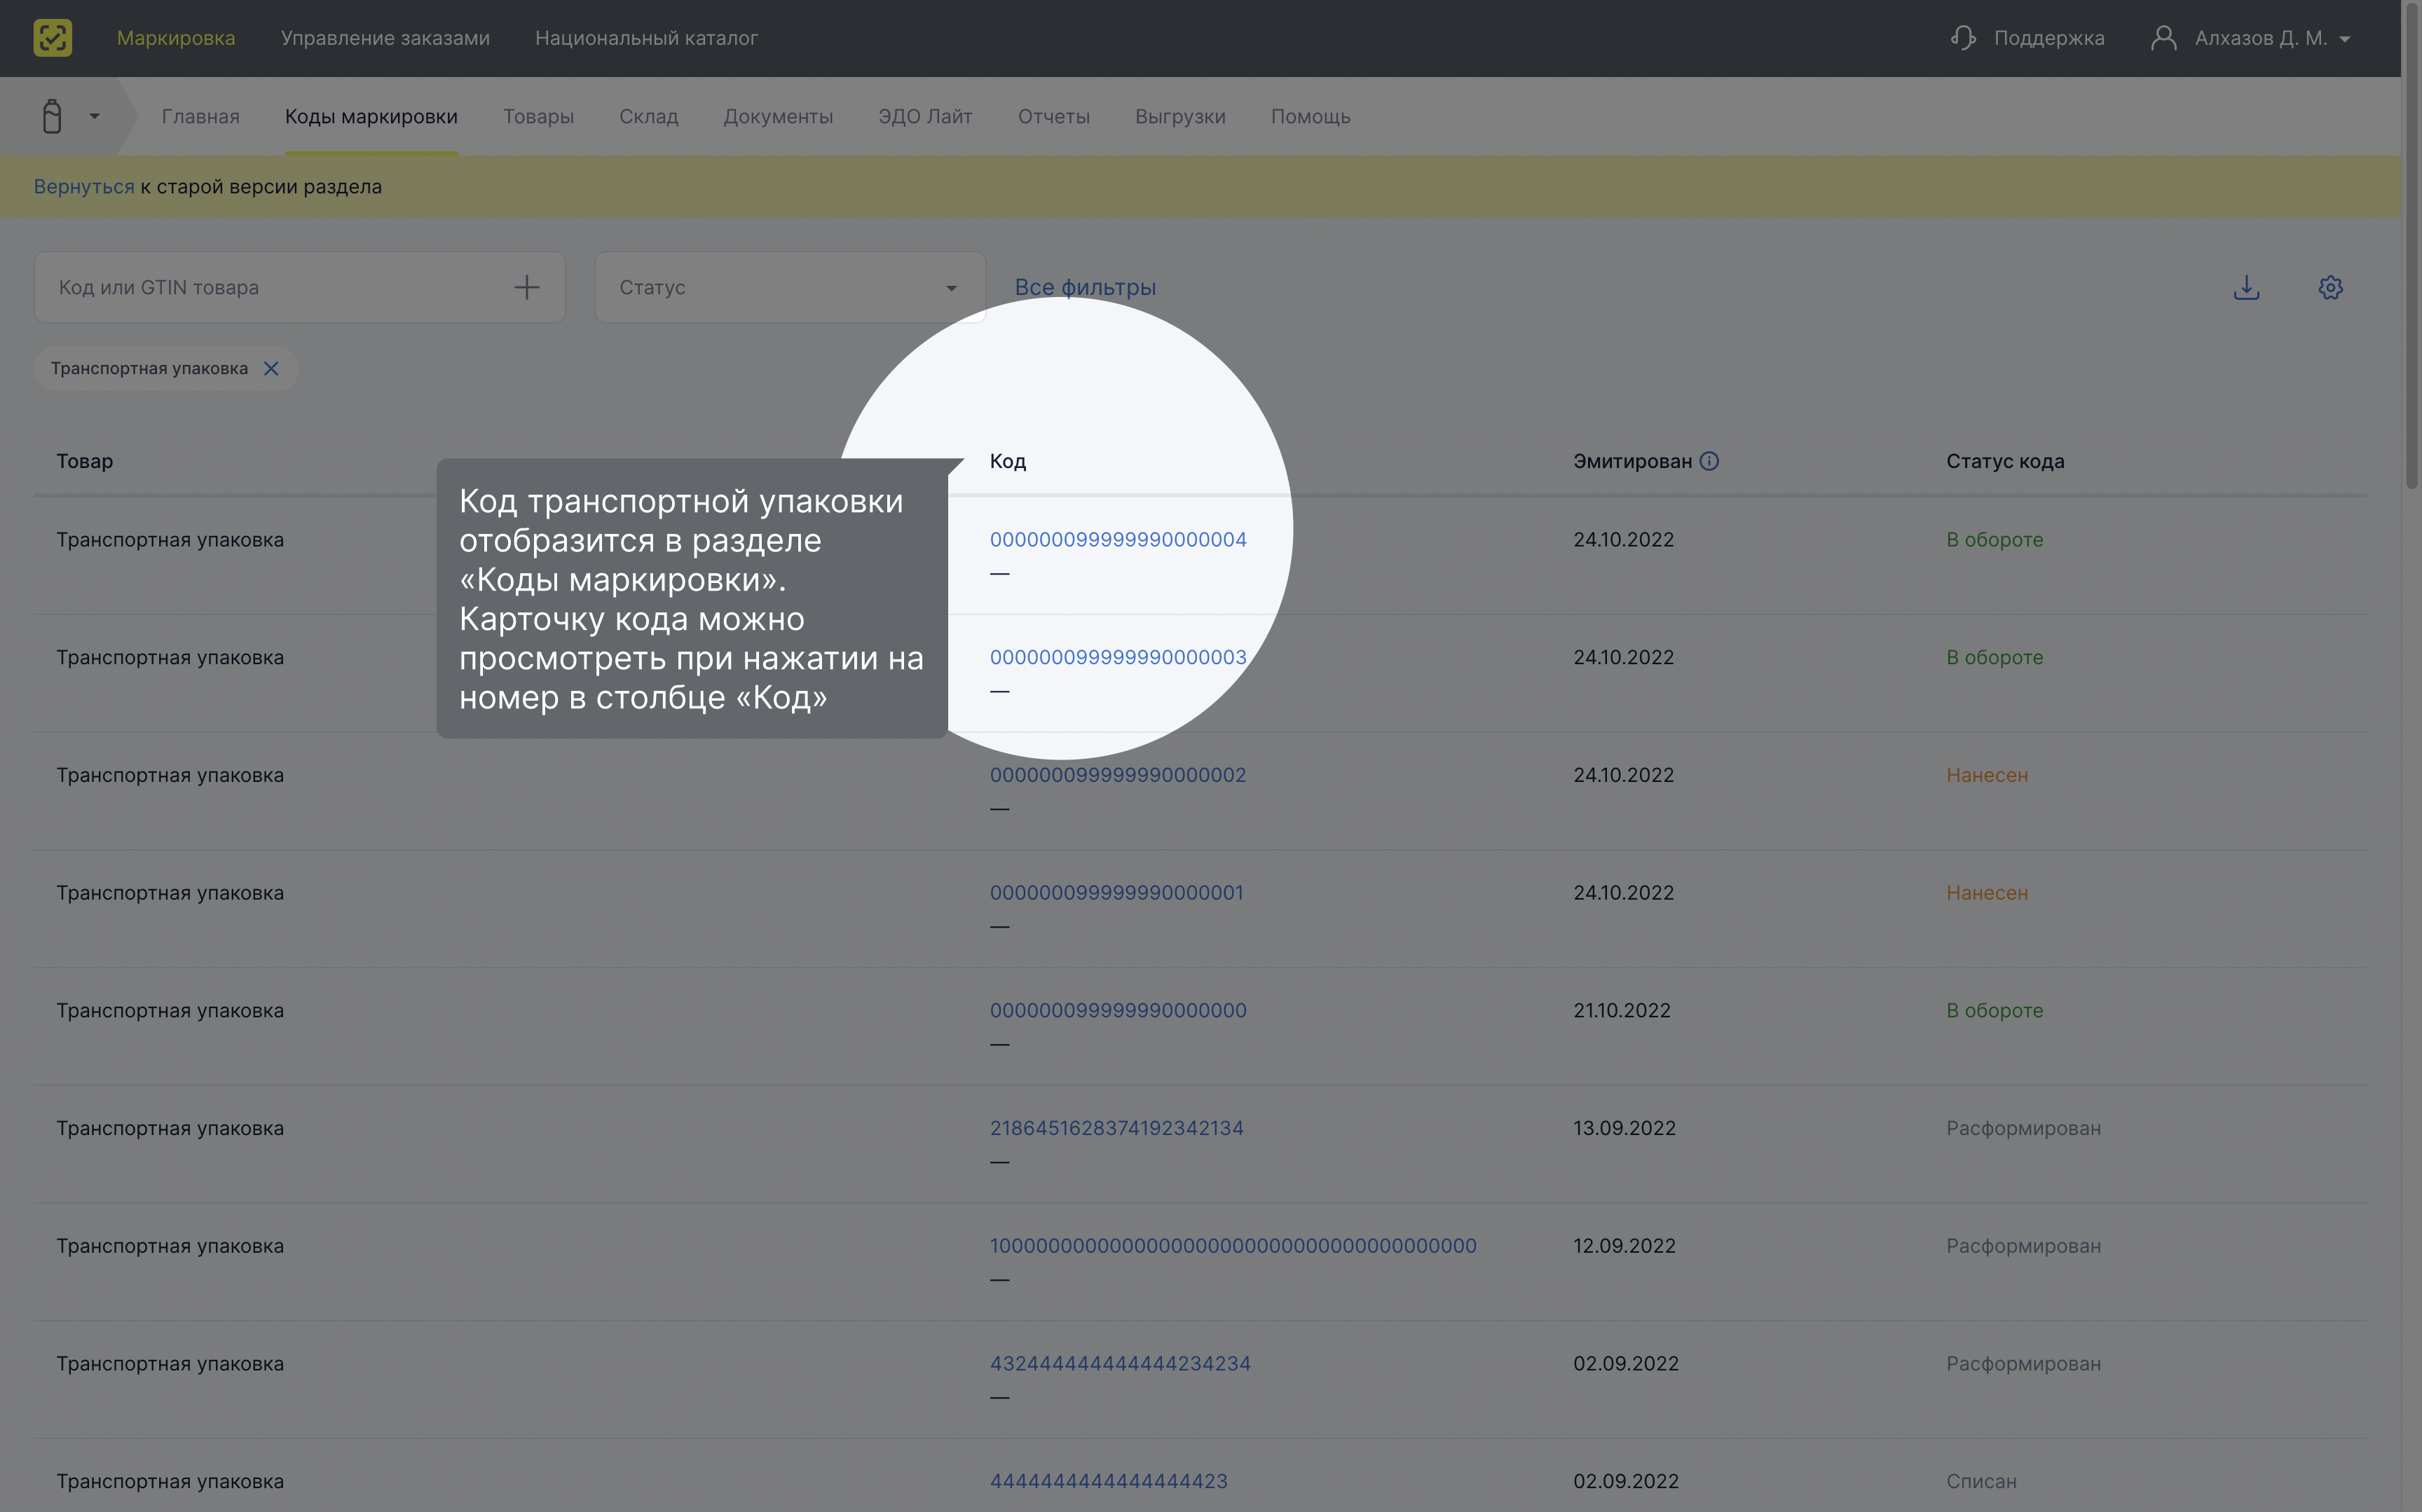The width and height of the screenshot is (2422, 1512).
Task: Open the long code starting with 1000000
Action: click(x=1233, y=1247)
